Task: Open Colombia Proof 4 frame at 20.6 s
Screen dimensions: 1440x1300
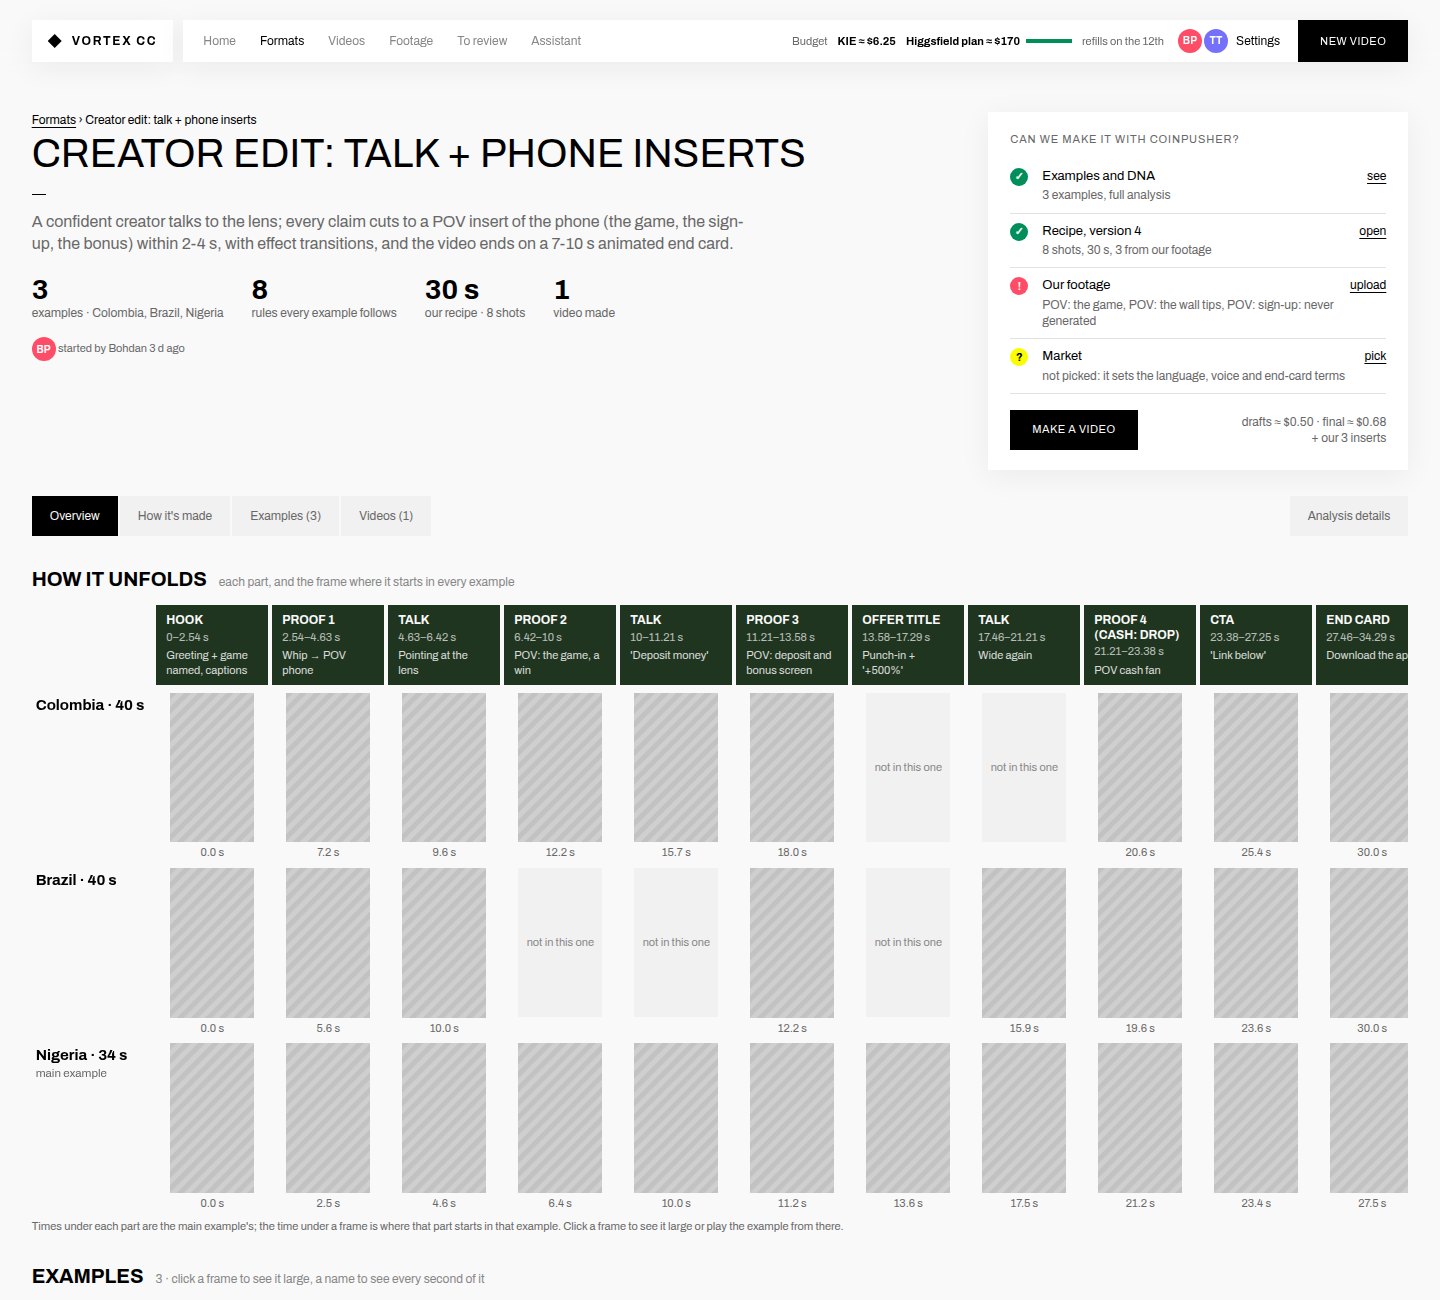Action: 1140,768
